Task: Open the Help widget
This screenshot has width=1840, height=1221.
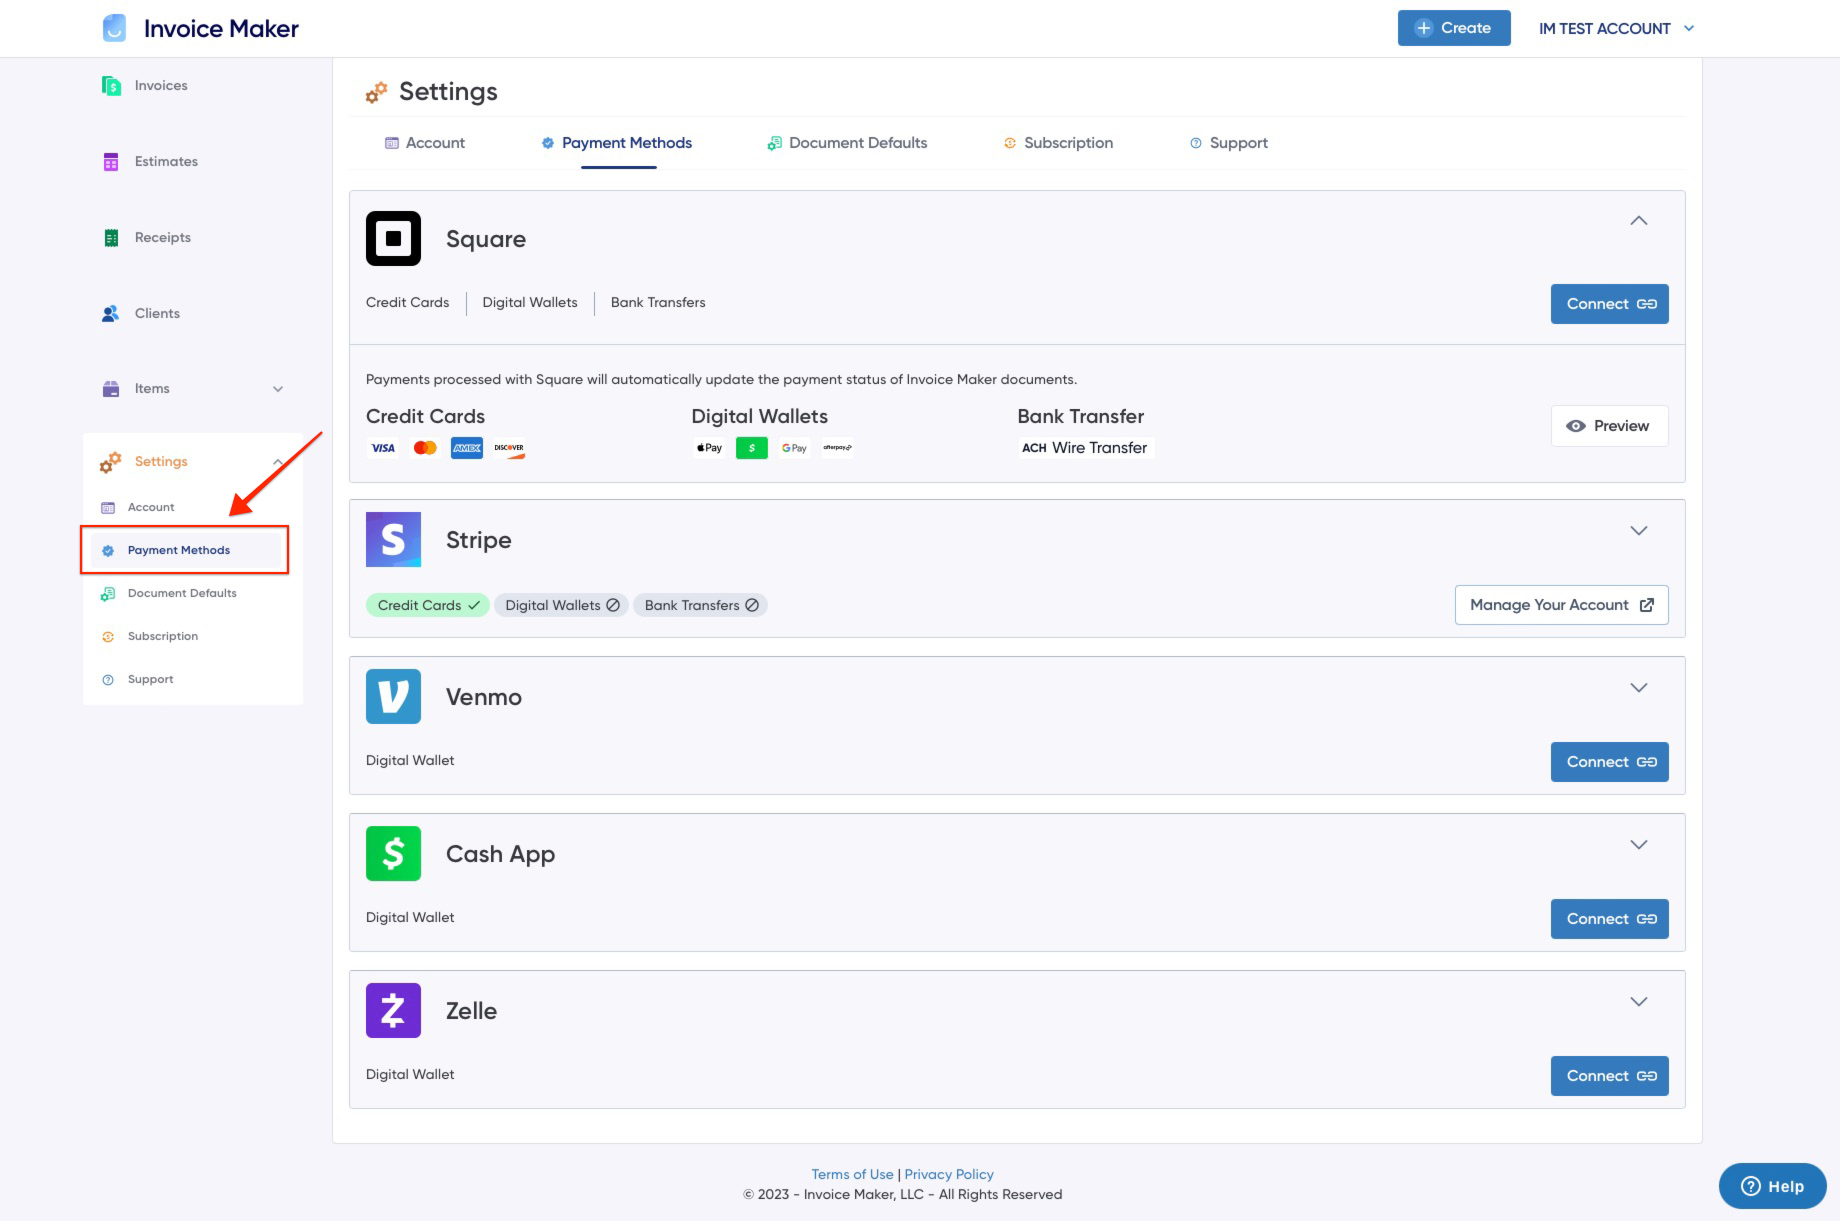Action: click(1772, 1186)
